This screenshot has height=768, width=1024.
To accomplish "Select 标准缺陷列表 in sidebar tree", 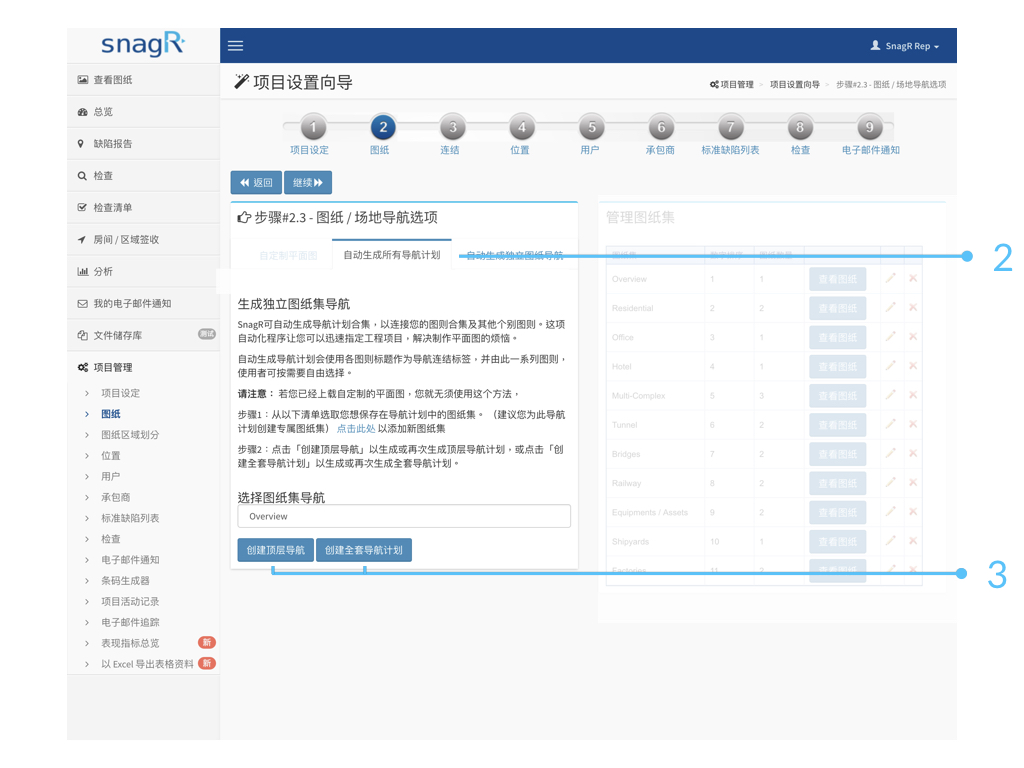I will [130, 519].
